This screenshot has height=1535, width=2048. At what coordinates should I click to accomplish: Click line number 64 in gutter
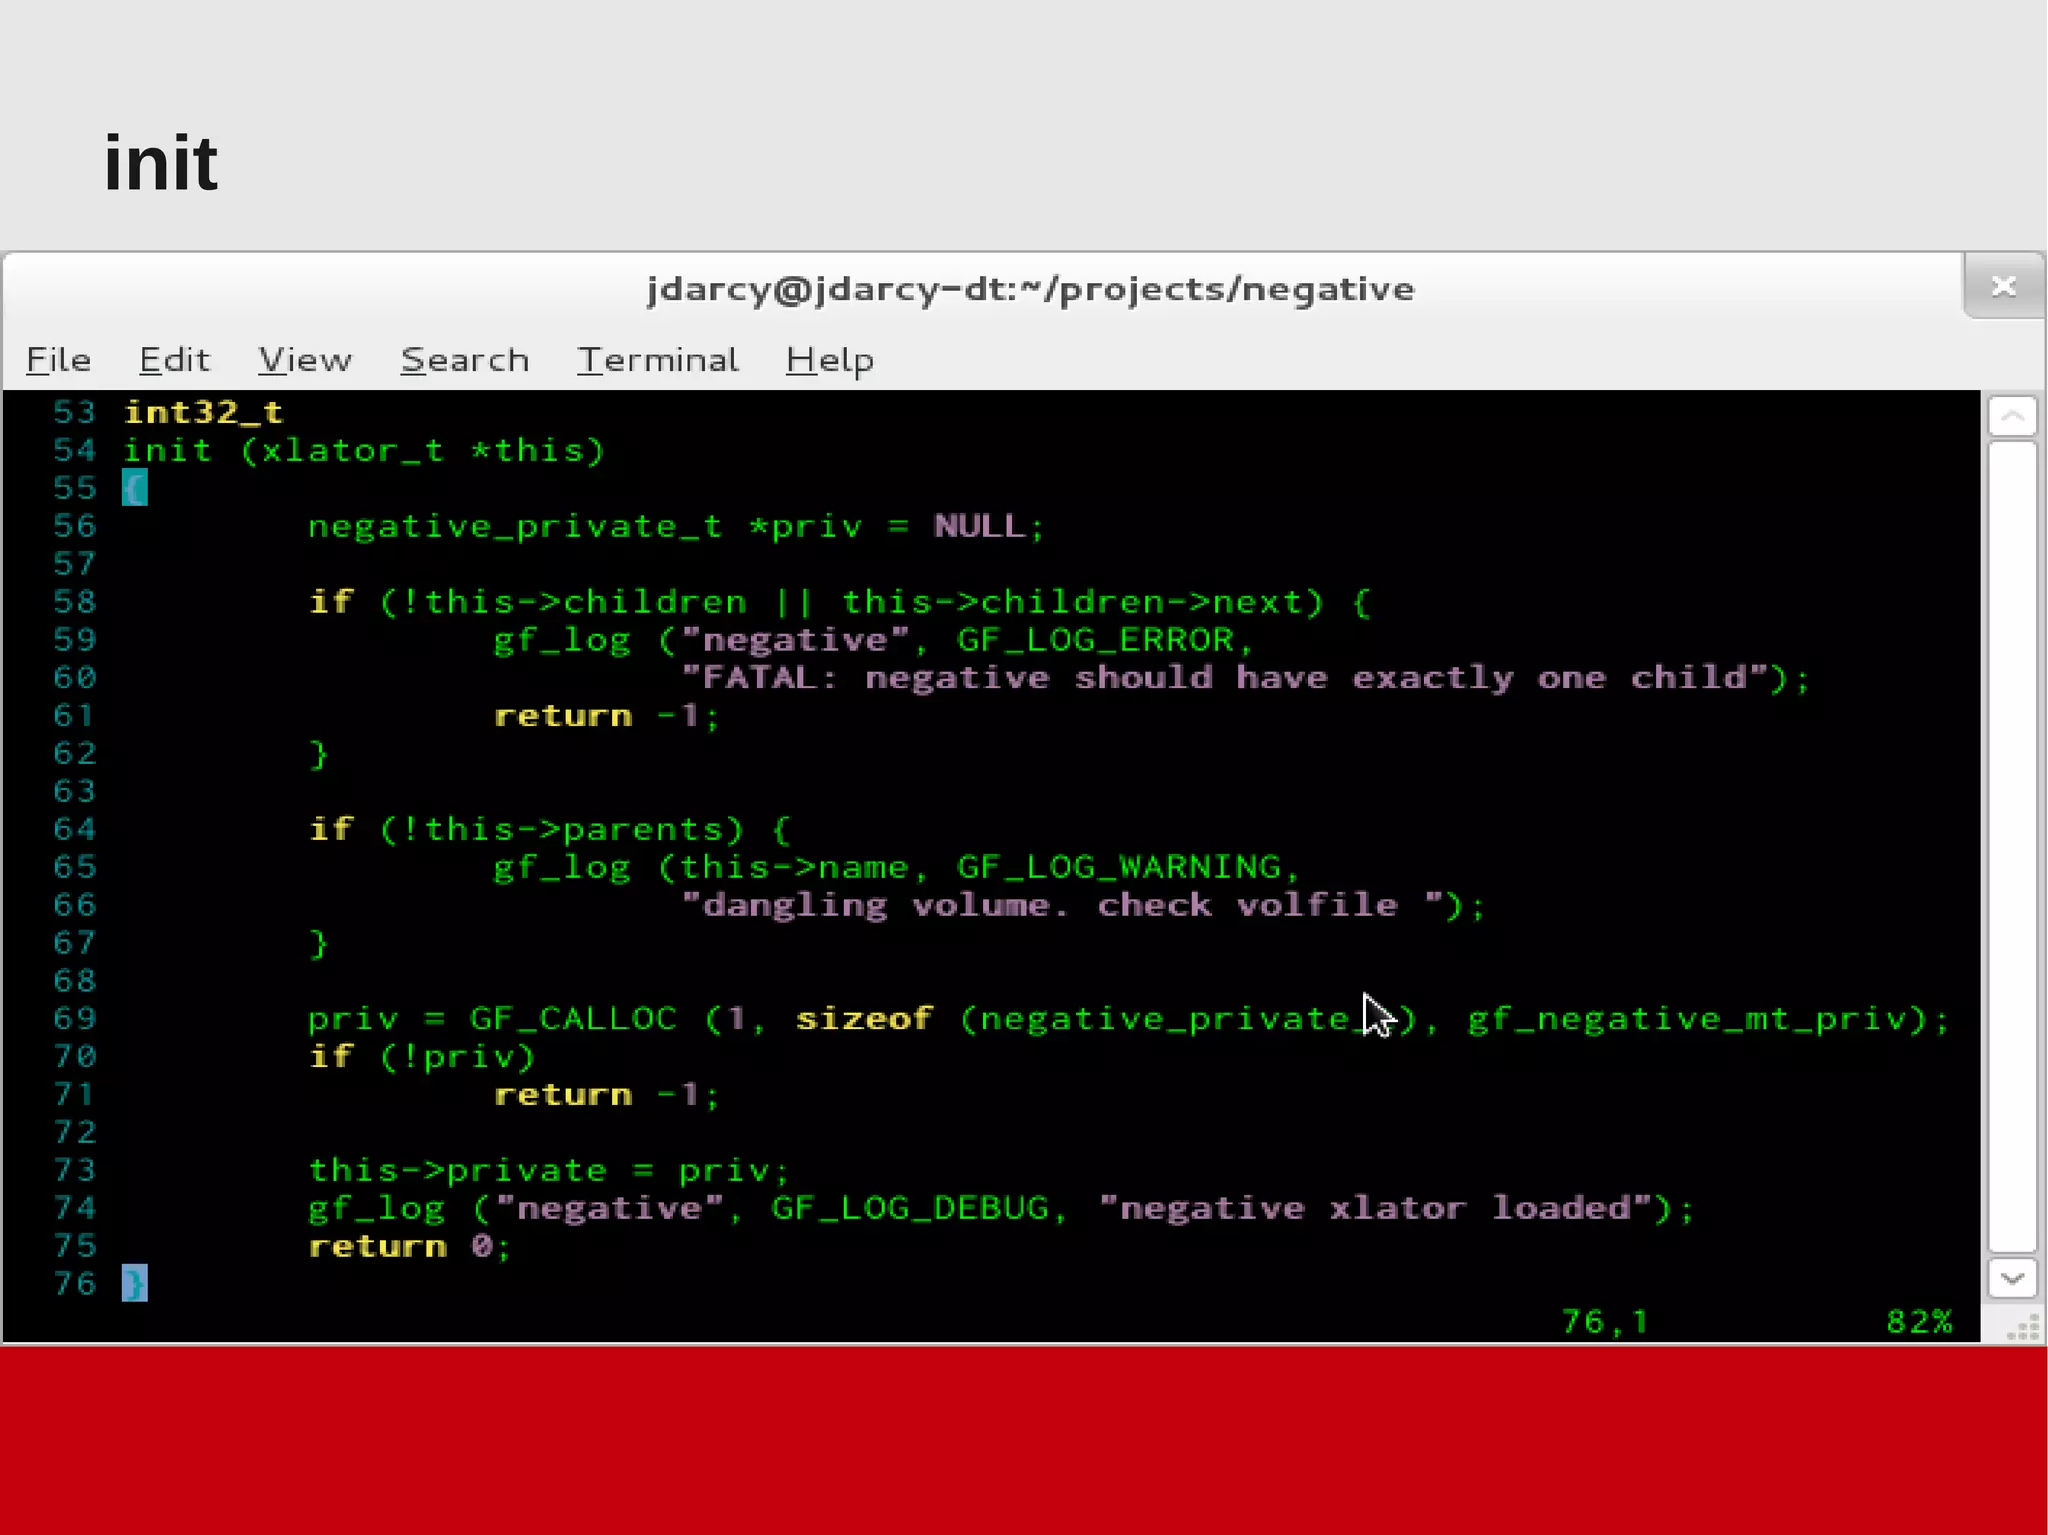[74, 829]
